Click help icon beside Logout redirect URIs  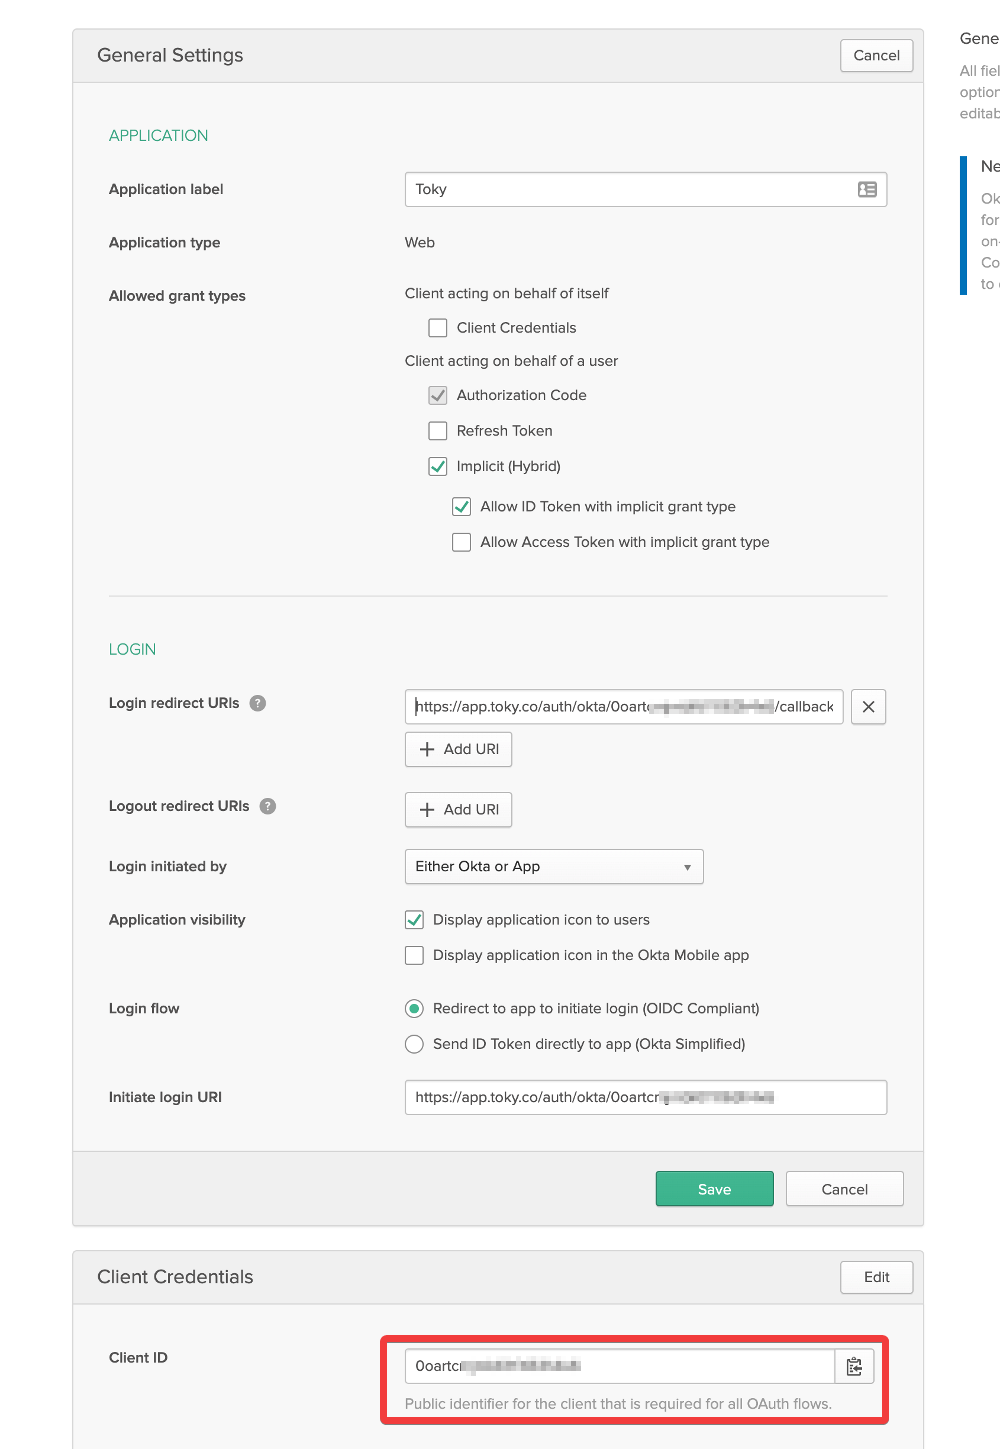[x=268, y=806]
